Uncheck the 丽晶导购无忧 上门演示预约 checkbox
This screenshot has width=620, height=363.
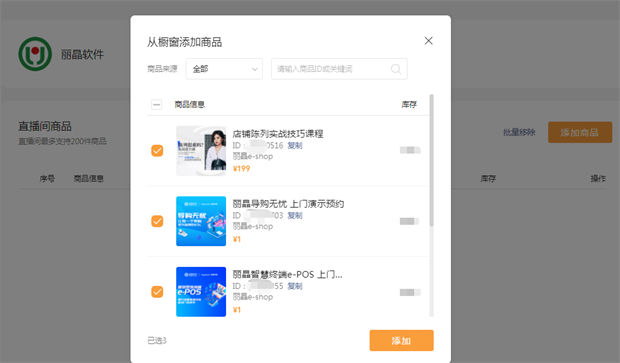(x=157, y=221)
